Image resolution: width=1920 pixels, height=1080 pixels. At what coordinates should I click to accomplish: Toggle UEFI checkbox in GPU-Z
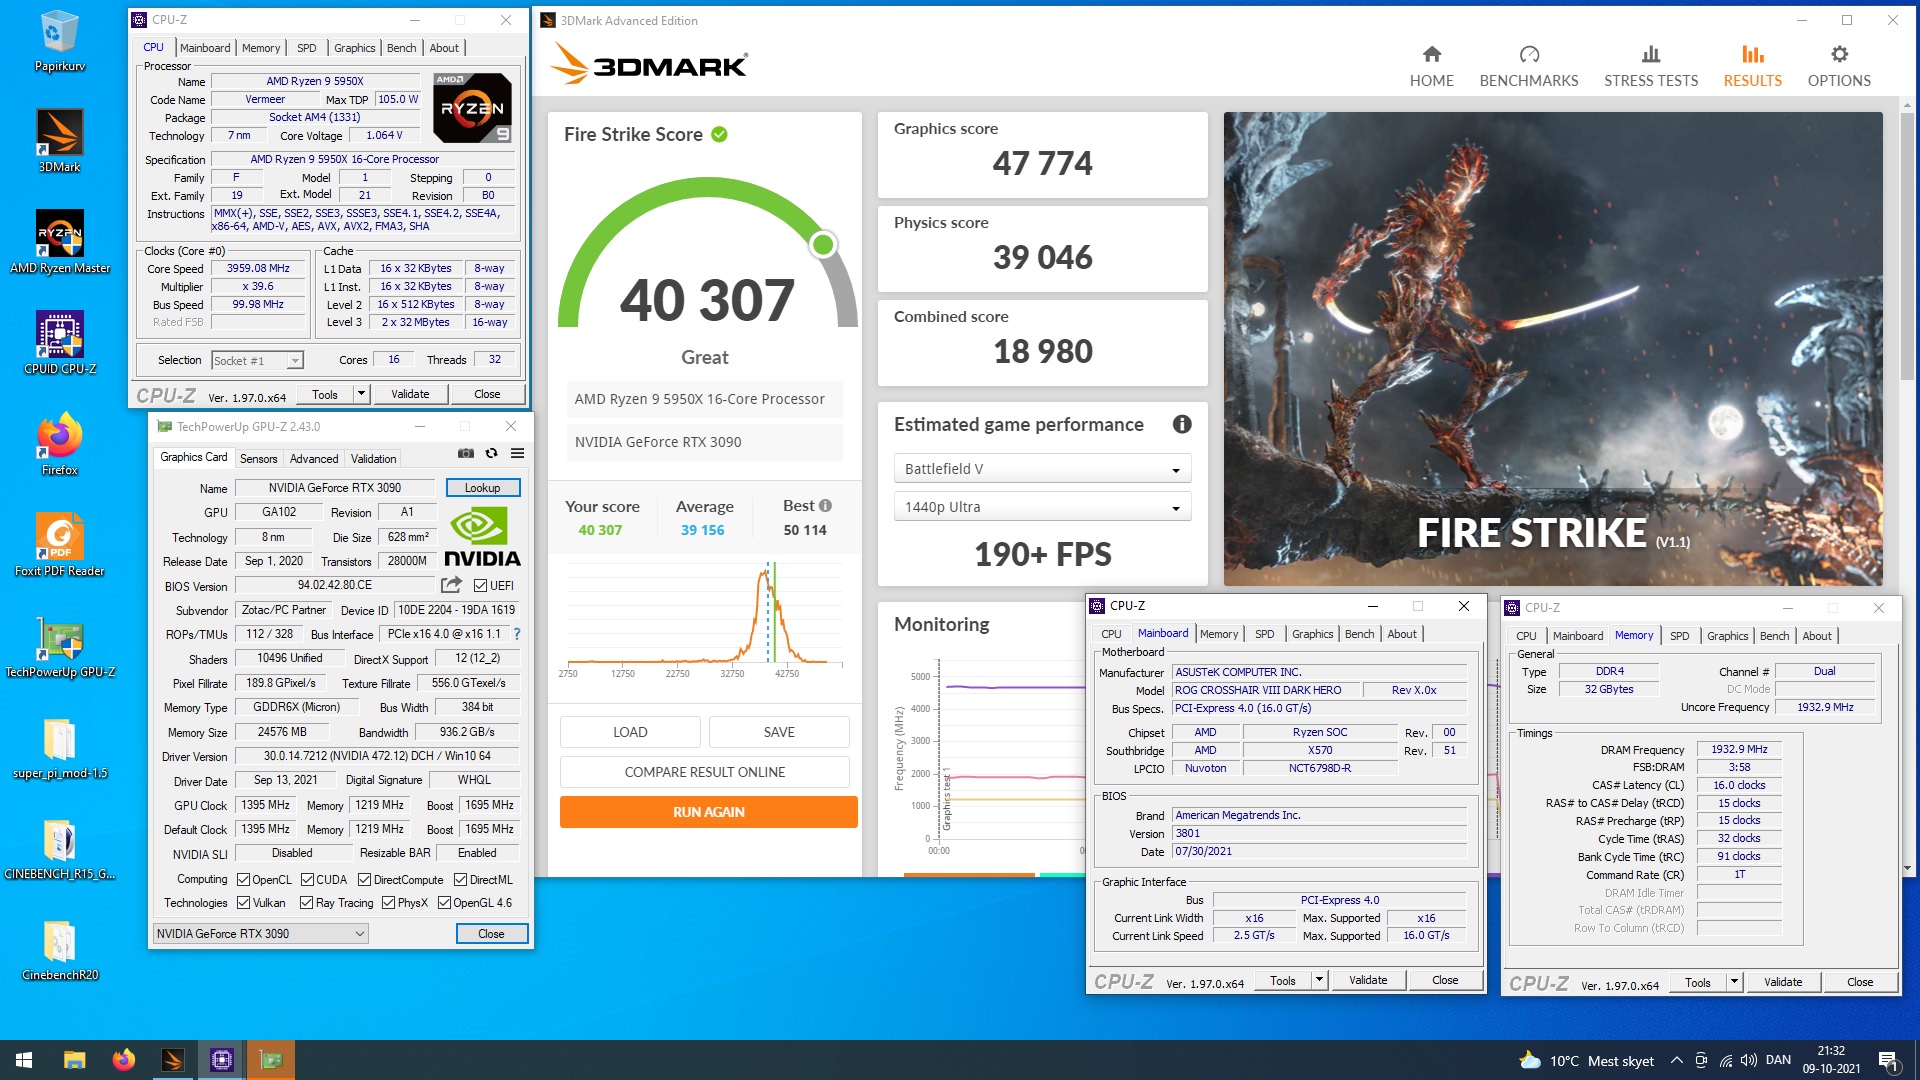480,585
